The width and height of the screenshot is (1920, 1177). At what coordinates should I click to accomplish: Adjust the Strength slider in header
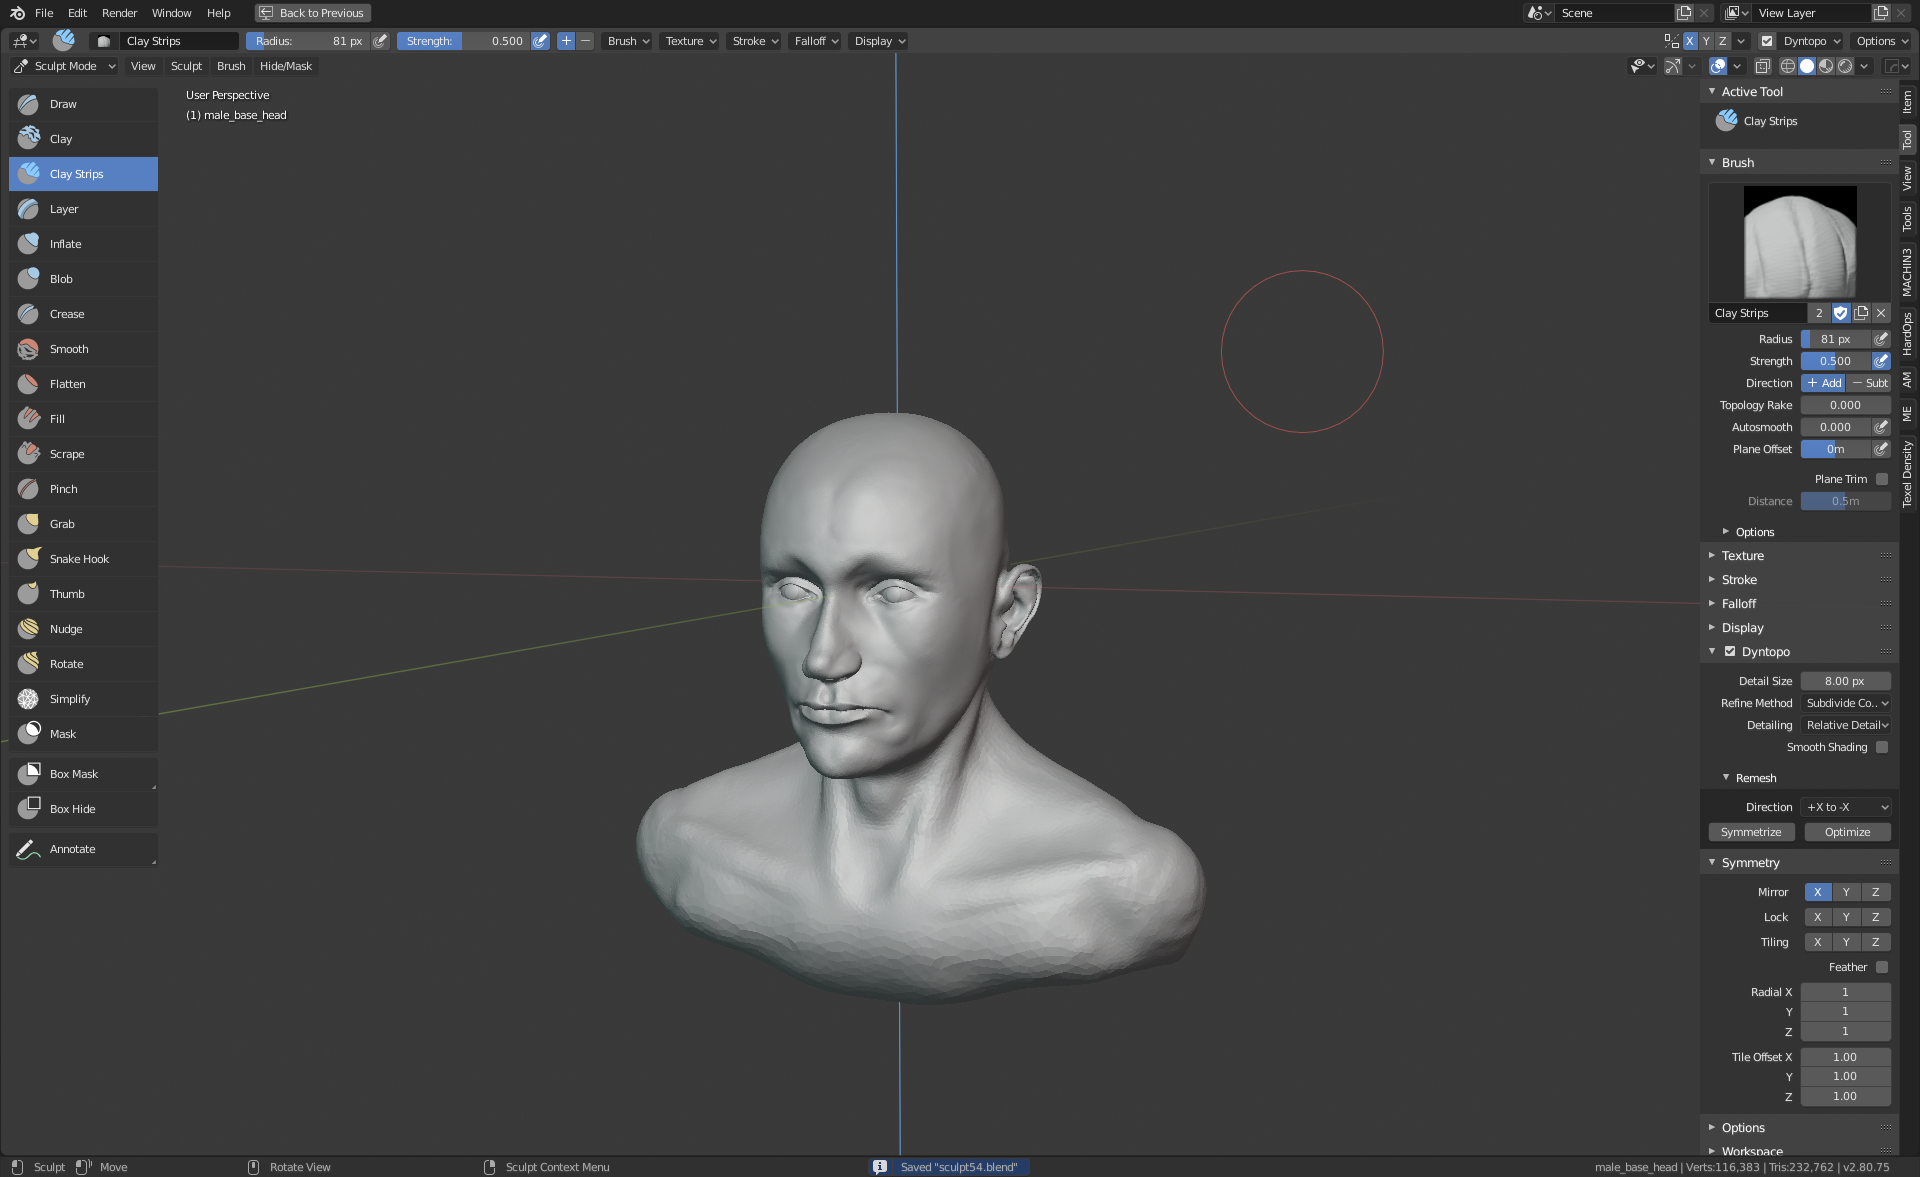pos(464,41)
